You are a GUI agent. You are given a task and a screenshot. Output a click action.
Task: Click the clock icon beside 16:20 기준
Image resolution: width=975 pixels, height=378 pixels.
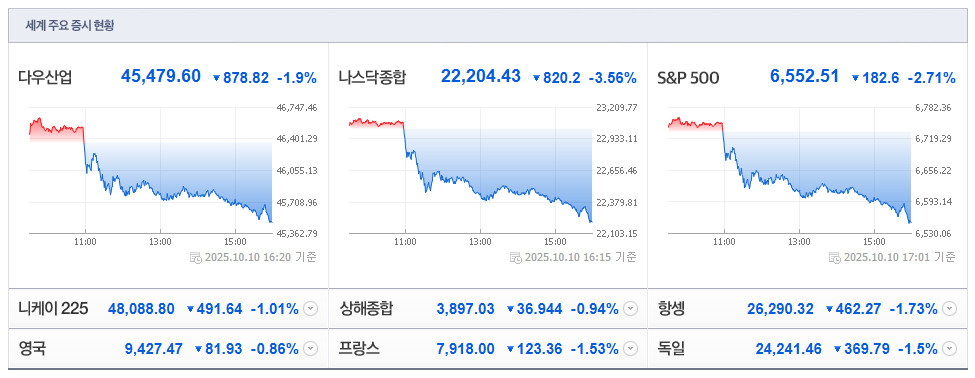[x=195, y=257]
